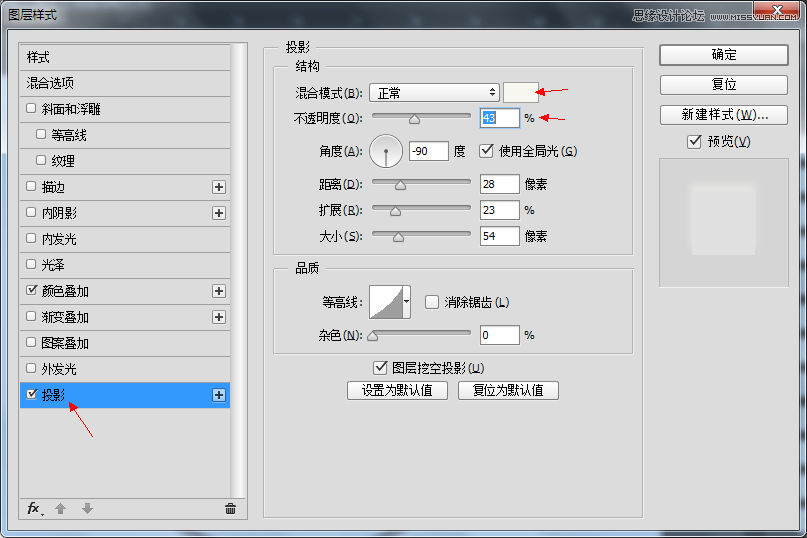Click the 扩展 slider handle

pos(395,211)
